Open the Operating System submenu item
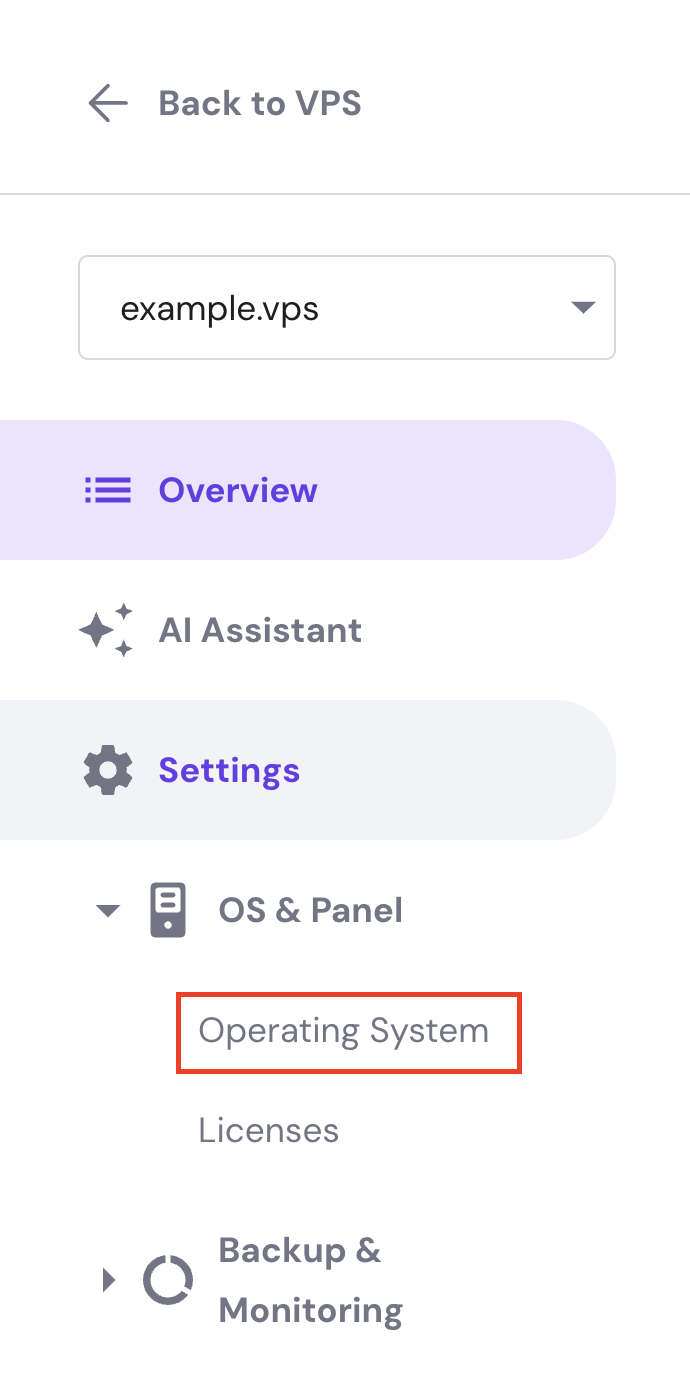 pyautogui.click(x=344, y=1031)
